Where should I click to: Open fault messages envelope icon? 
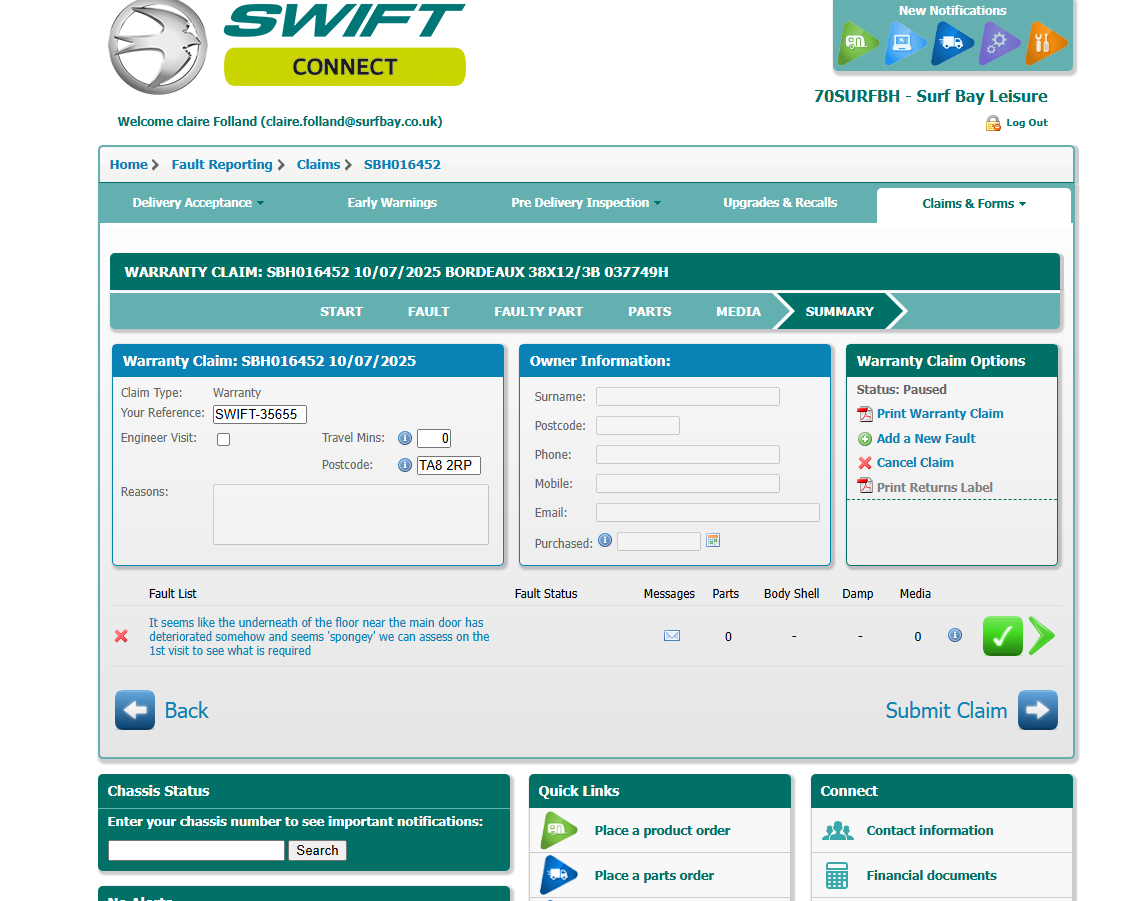tap(672, 636)
